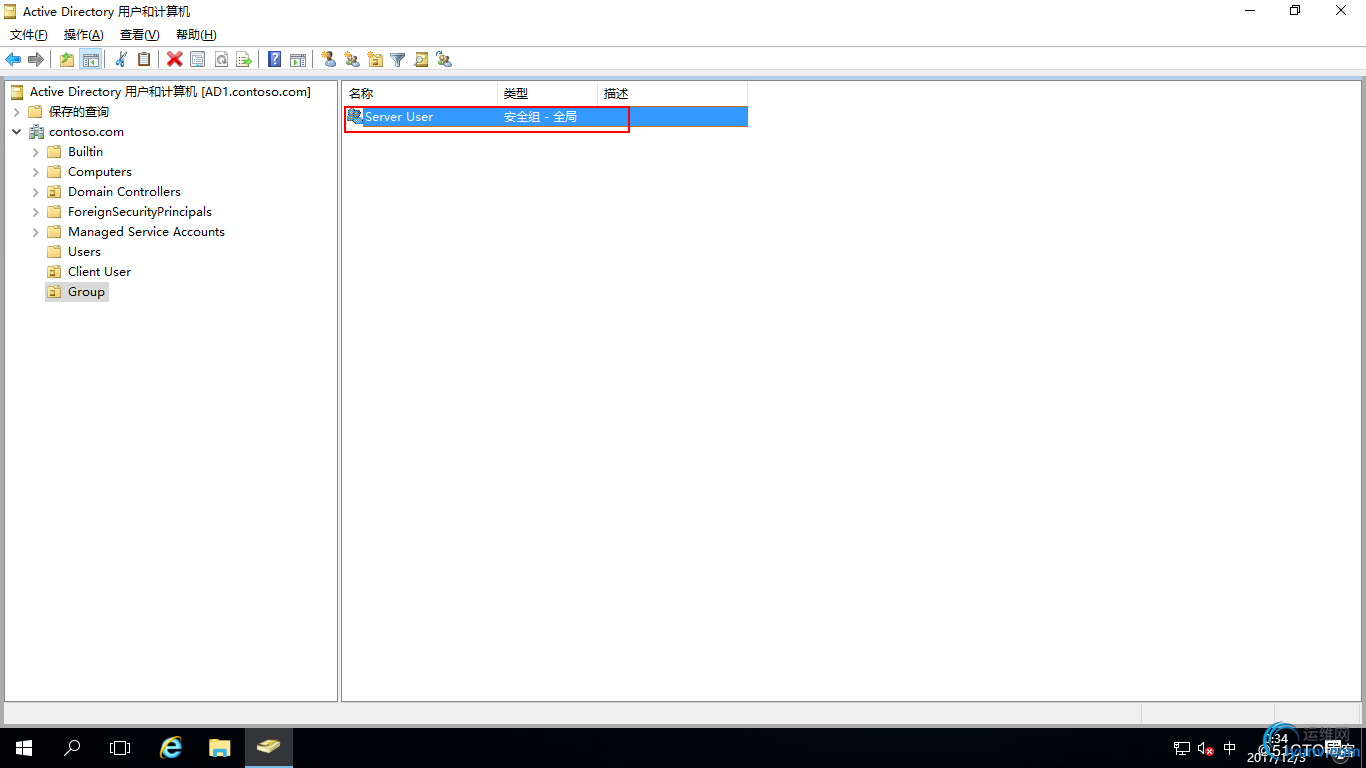Click the scissors Cut icon
This screenshot has width=1366, height=768.
tap(121, 60)
